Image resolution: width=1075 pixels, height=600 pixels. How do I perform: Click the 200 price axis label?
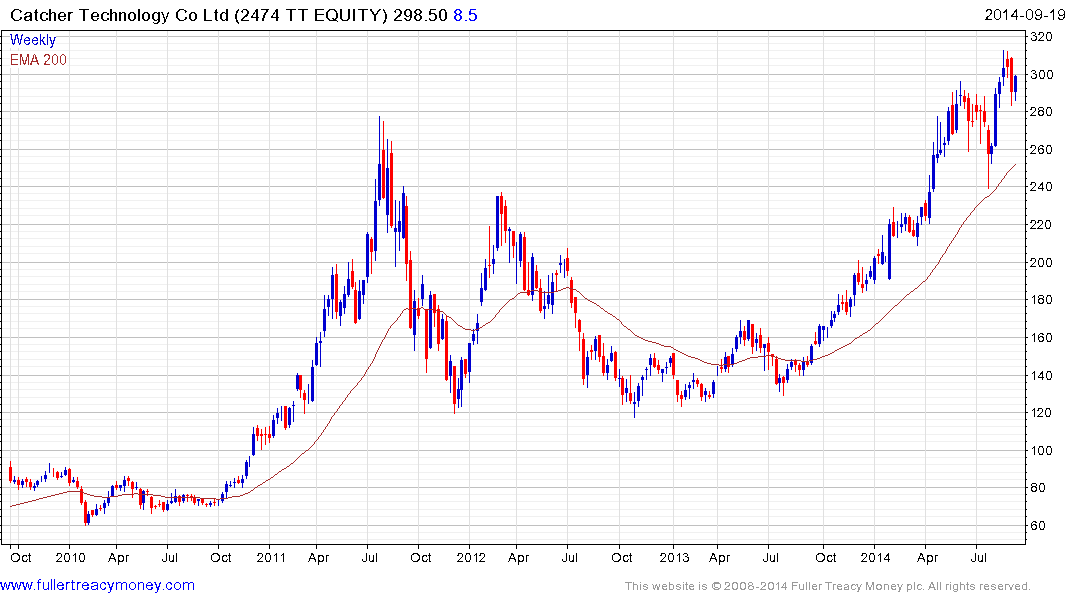coord(1041,262)
